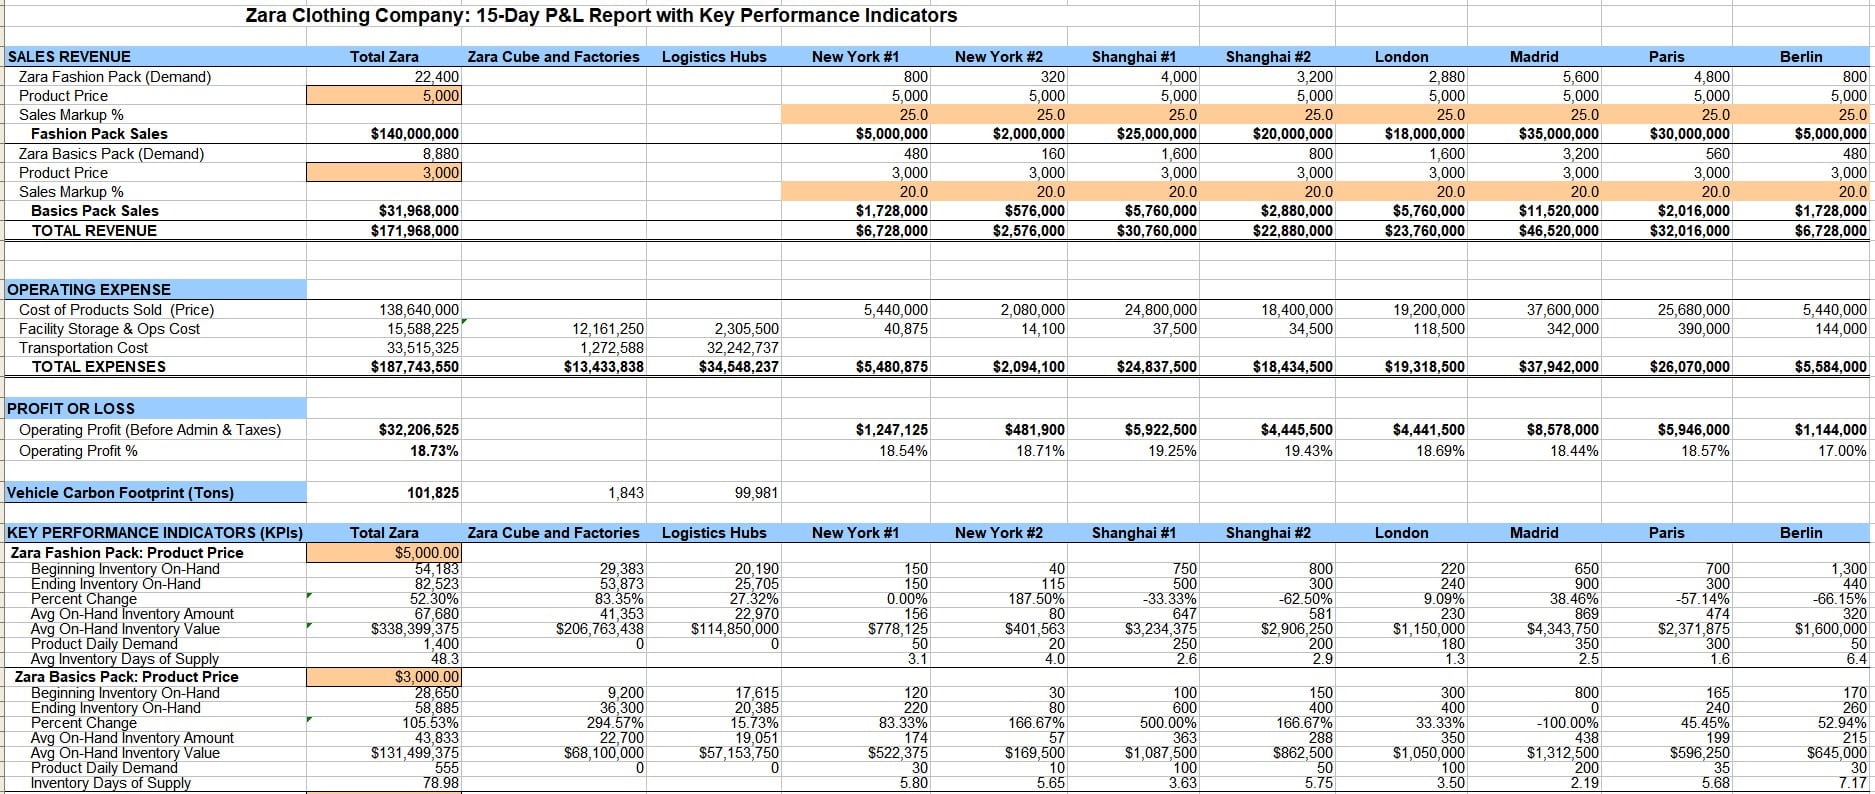Image resolution: width=1875 pixels, height=794 pixels.
Task: Click the Total Zara profit percent '18.73%'
Action: pos(437,451)
